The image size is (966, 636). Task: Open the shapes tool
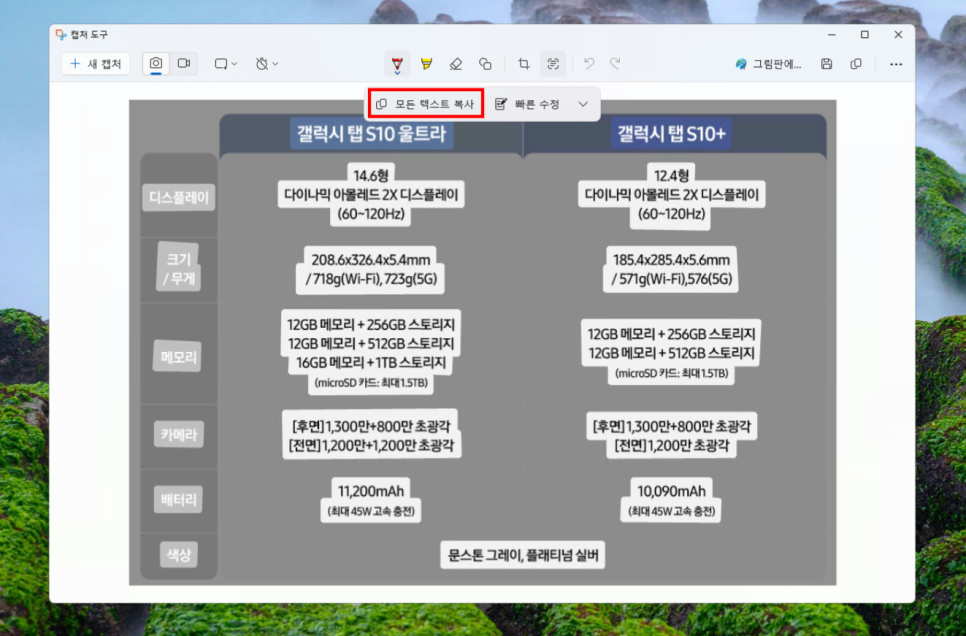click(485, 63)
